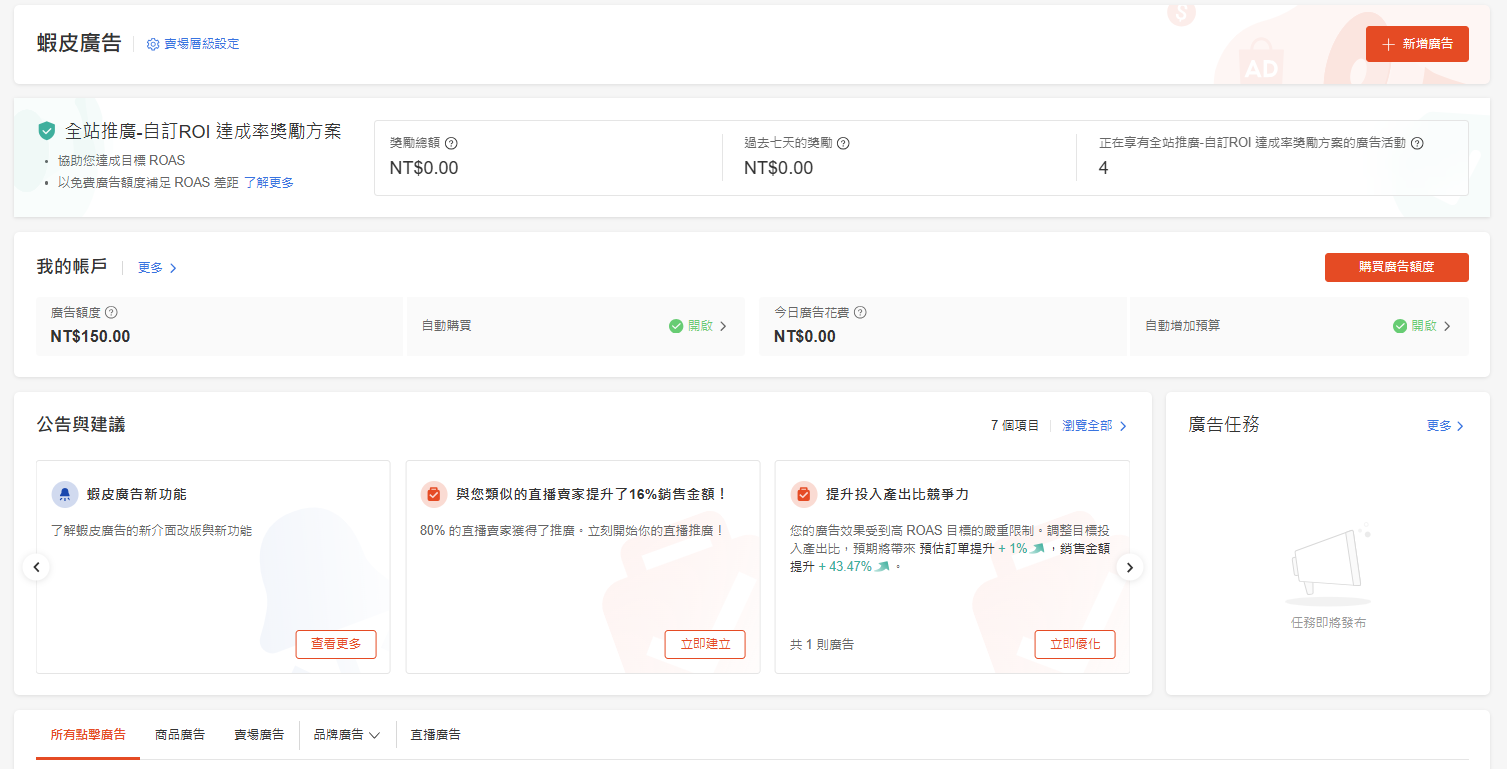Viewport: 1507px width, 769px height.
Task: Open help icon next to 廣告額度
Action: coord(111,312)
